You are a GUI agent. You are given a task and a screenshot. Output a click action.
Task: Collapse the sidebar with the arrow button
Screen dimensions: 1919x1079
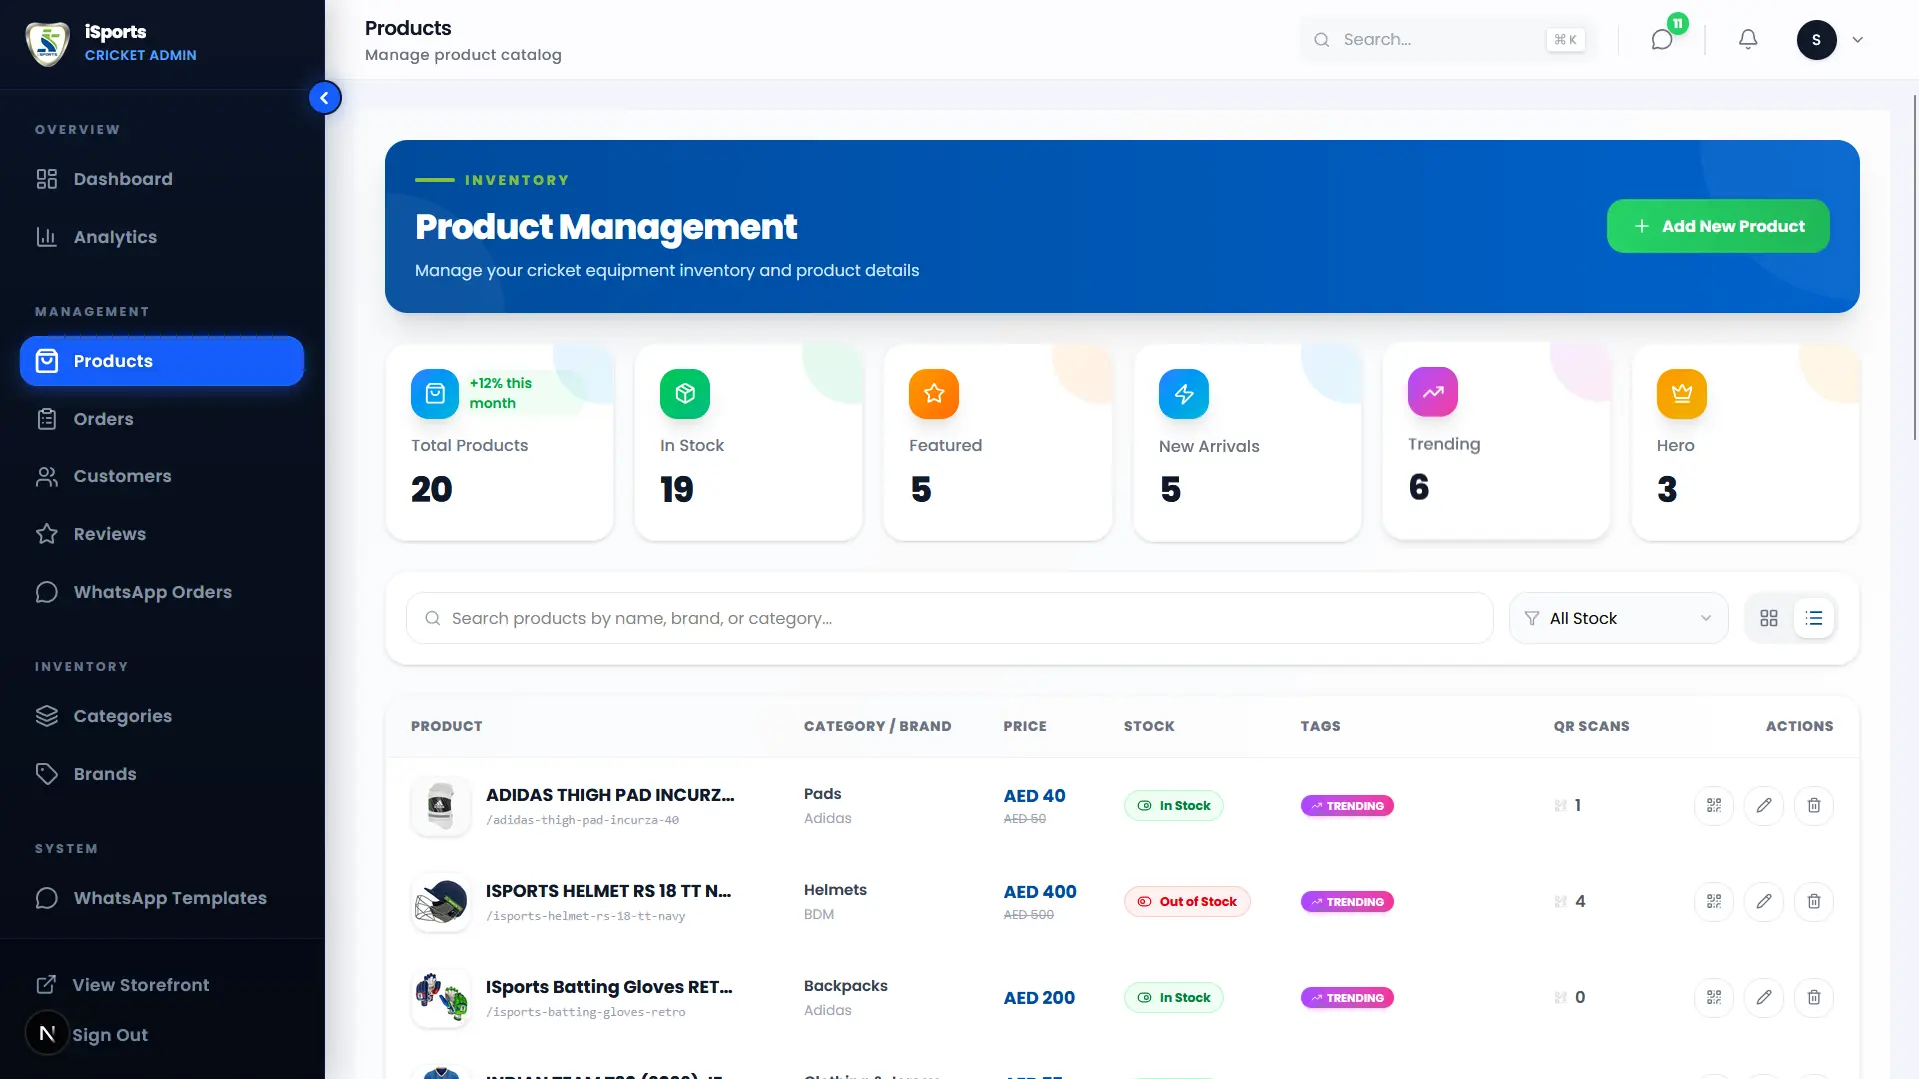pos(324,98)
